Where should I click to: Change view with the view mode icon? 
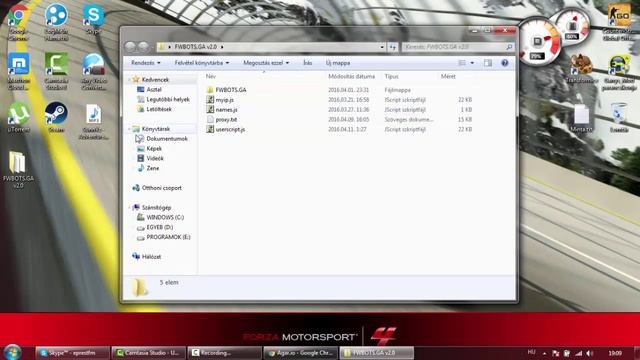(462, 63)
